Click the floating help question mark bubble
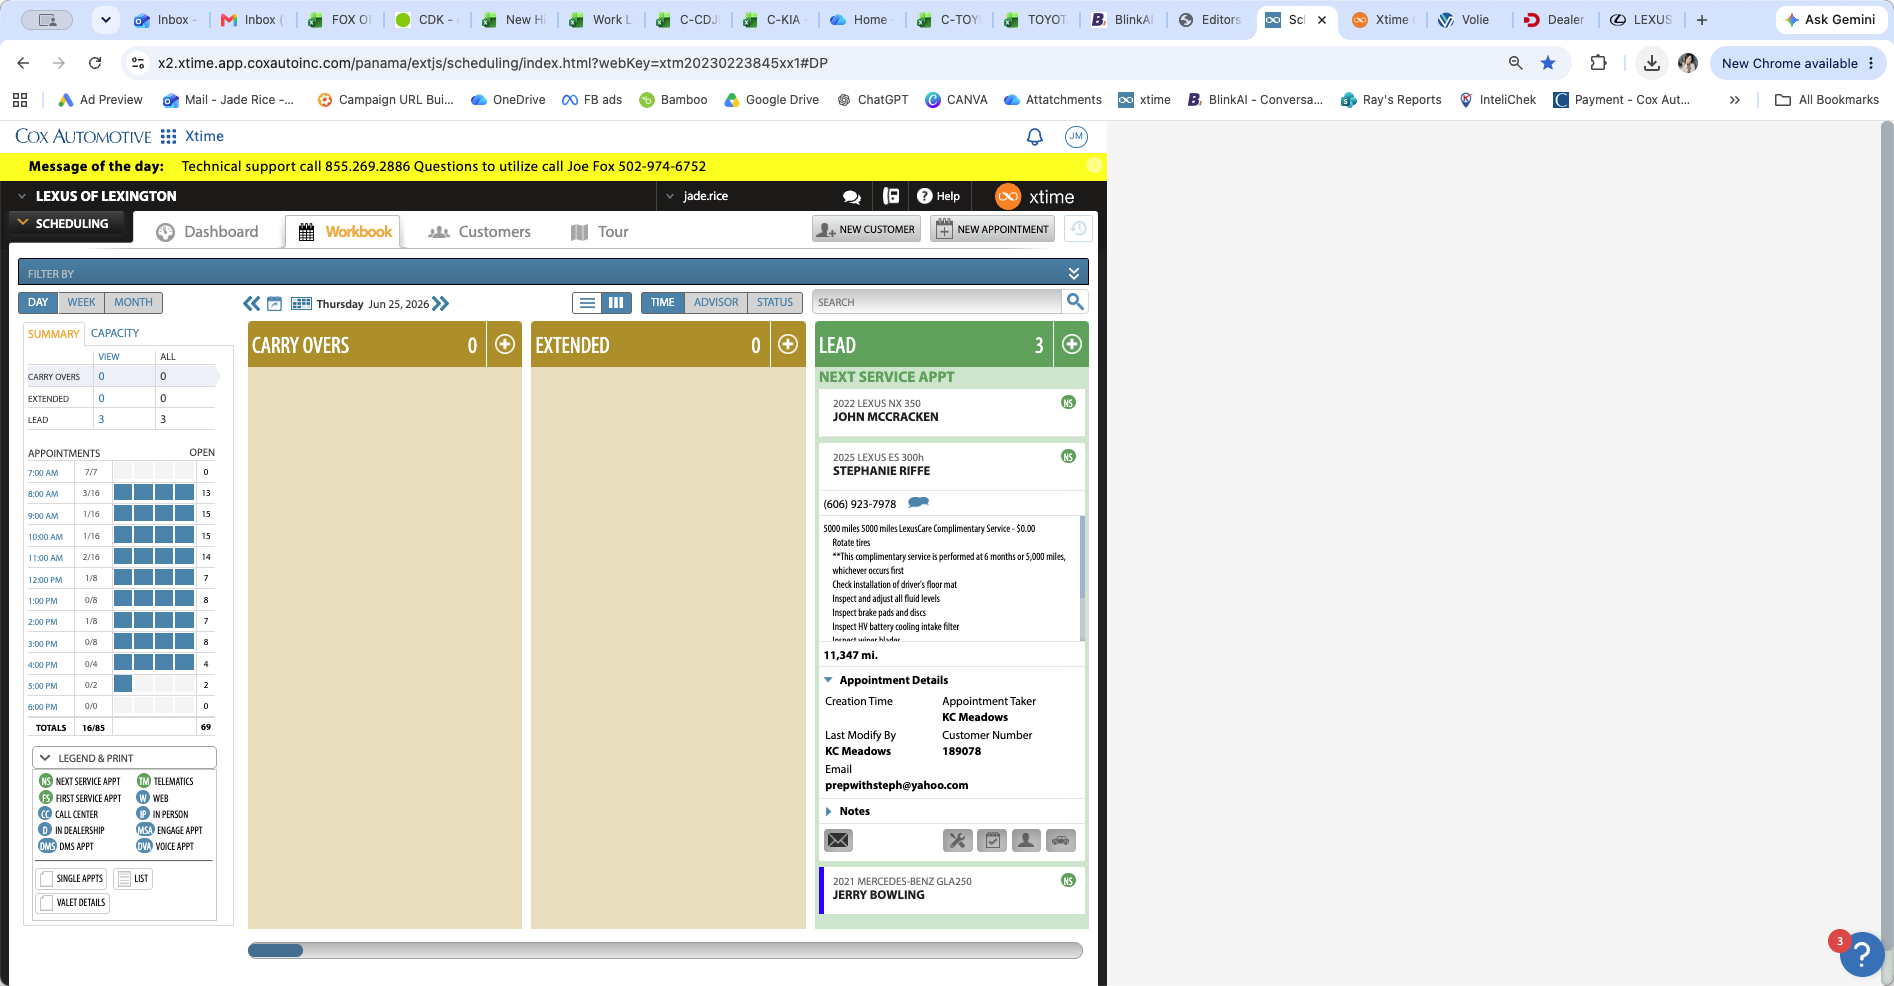 point(1862,954)
